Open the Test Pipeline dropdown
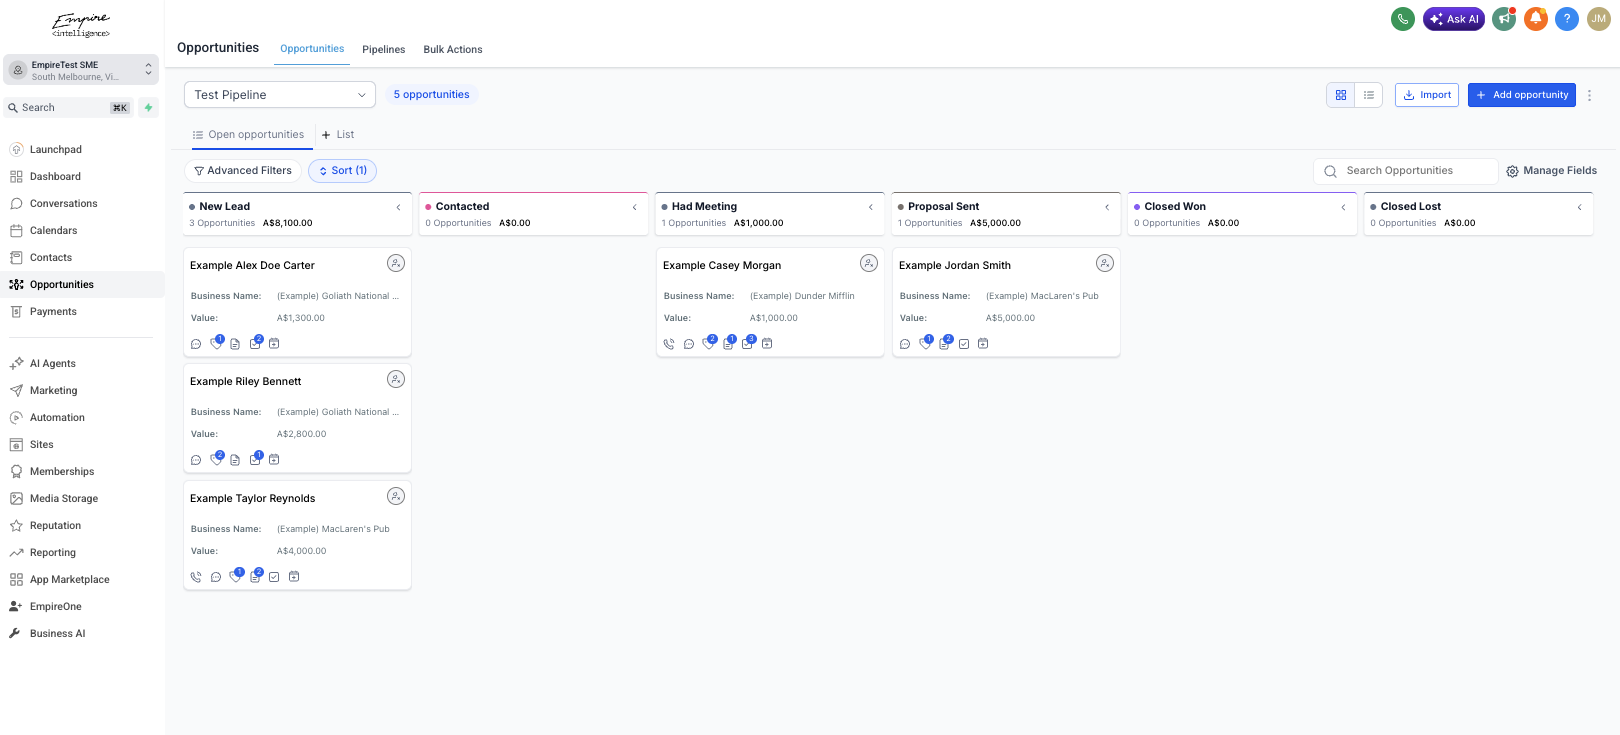 [280, 95]
